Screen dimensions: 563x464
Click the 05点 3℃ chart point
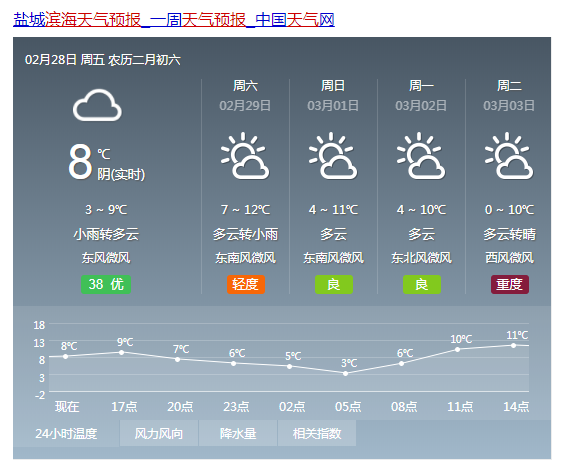[345, 373]
